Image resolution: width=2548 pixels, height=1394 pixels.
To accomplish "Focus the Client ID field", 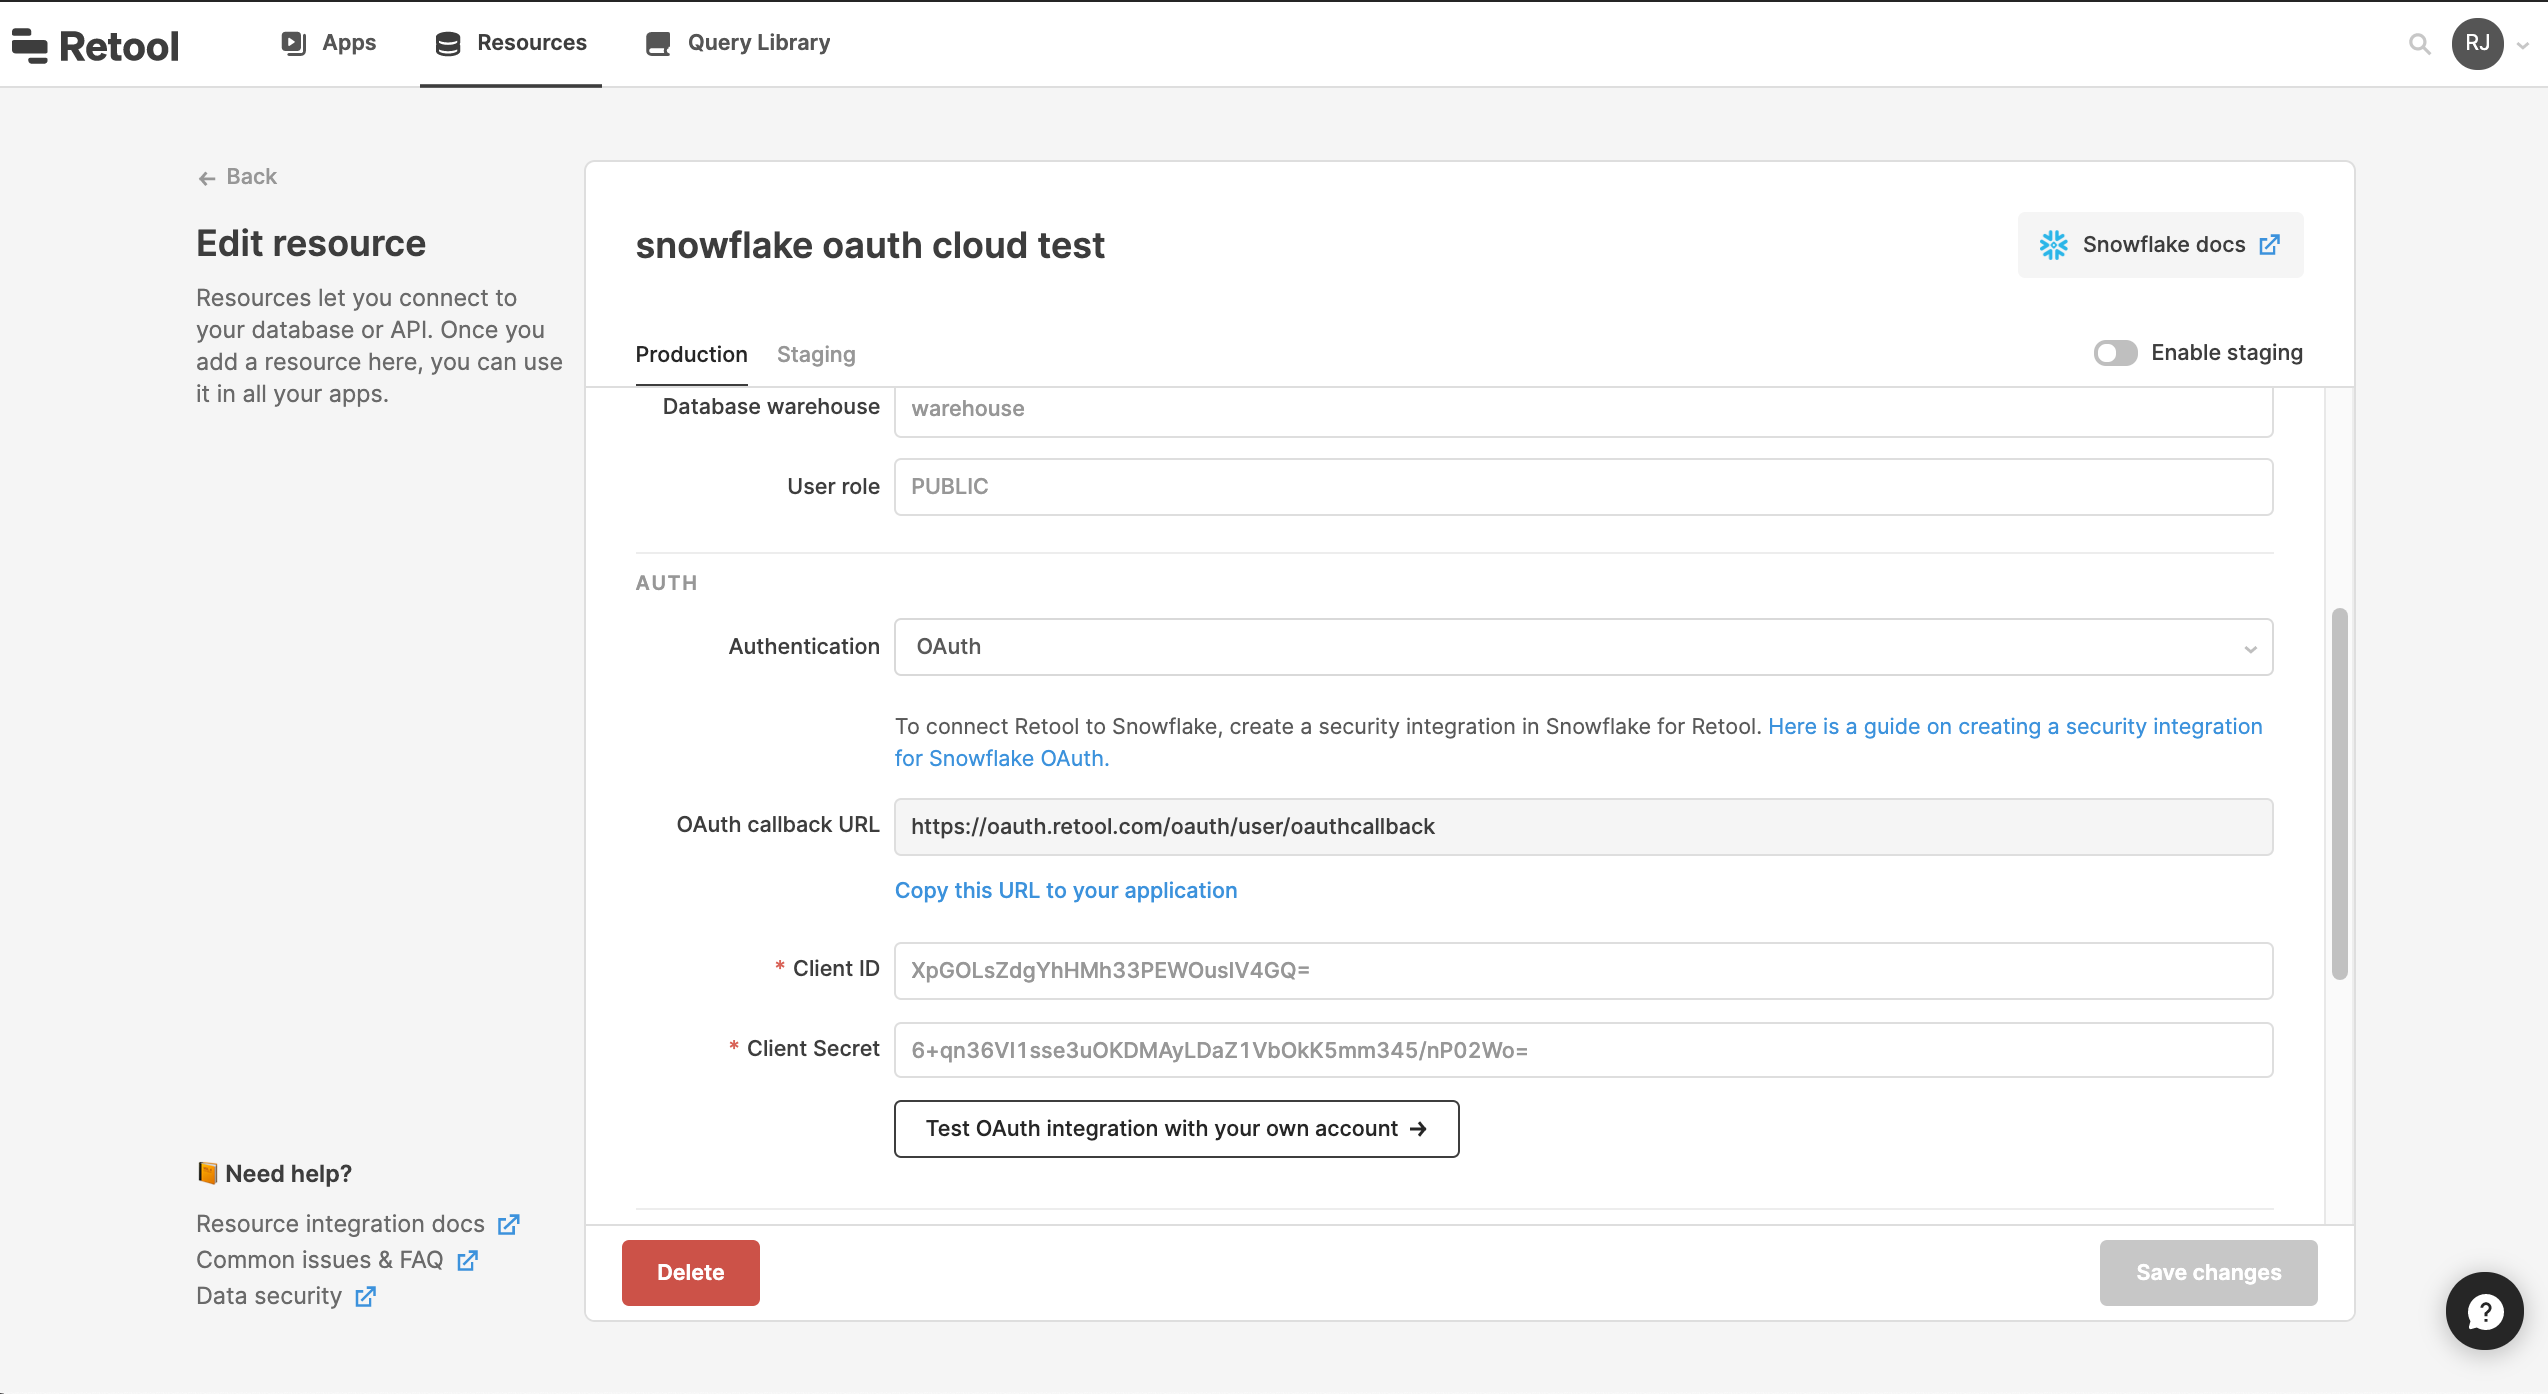I will (x=1583, y=971).
